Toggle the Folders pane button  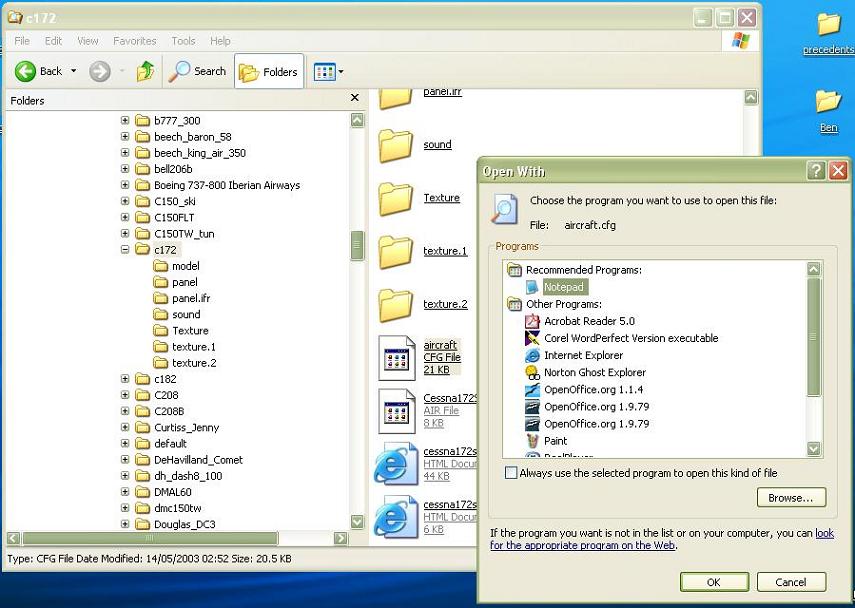tap(269, 71)
